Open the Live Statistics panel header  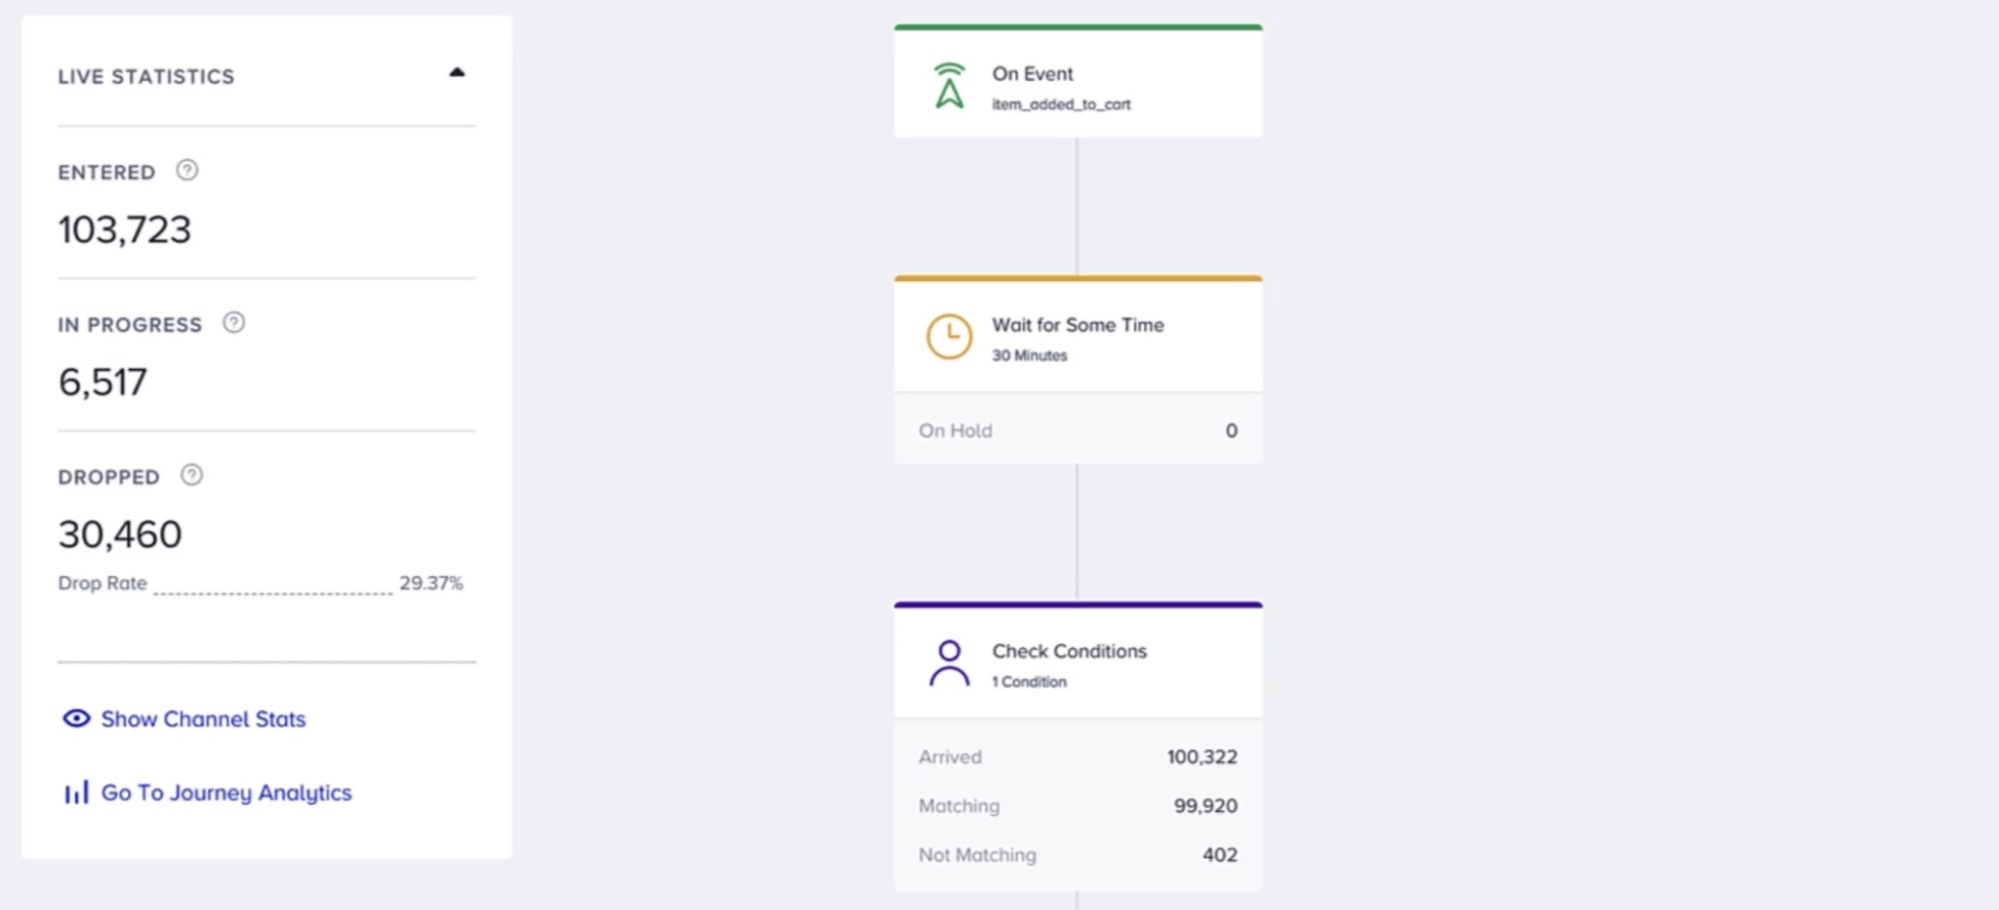coord(146,75)
